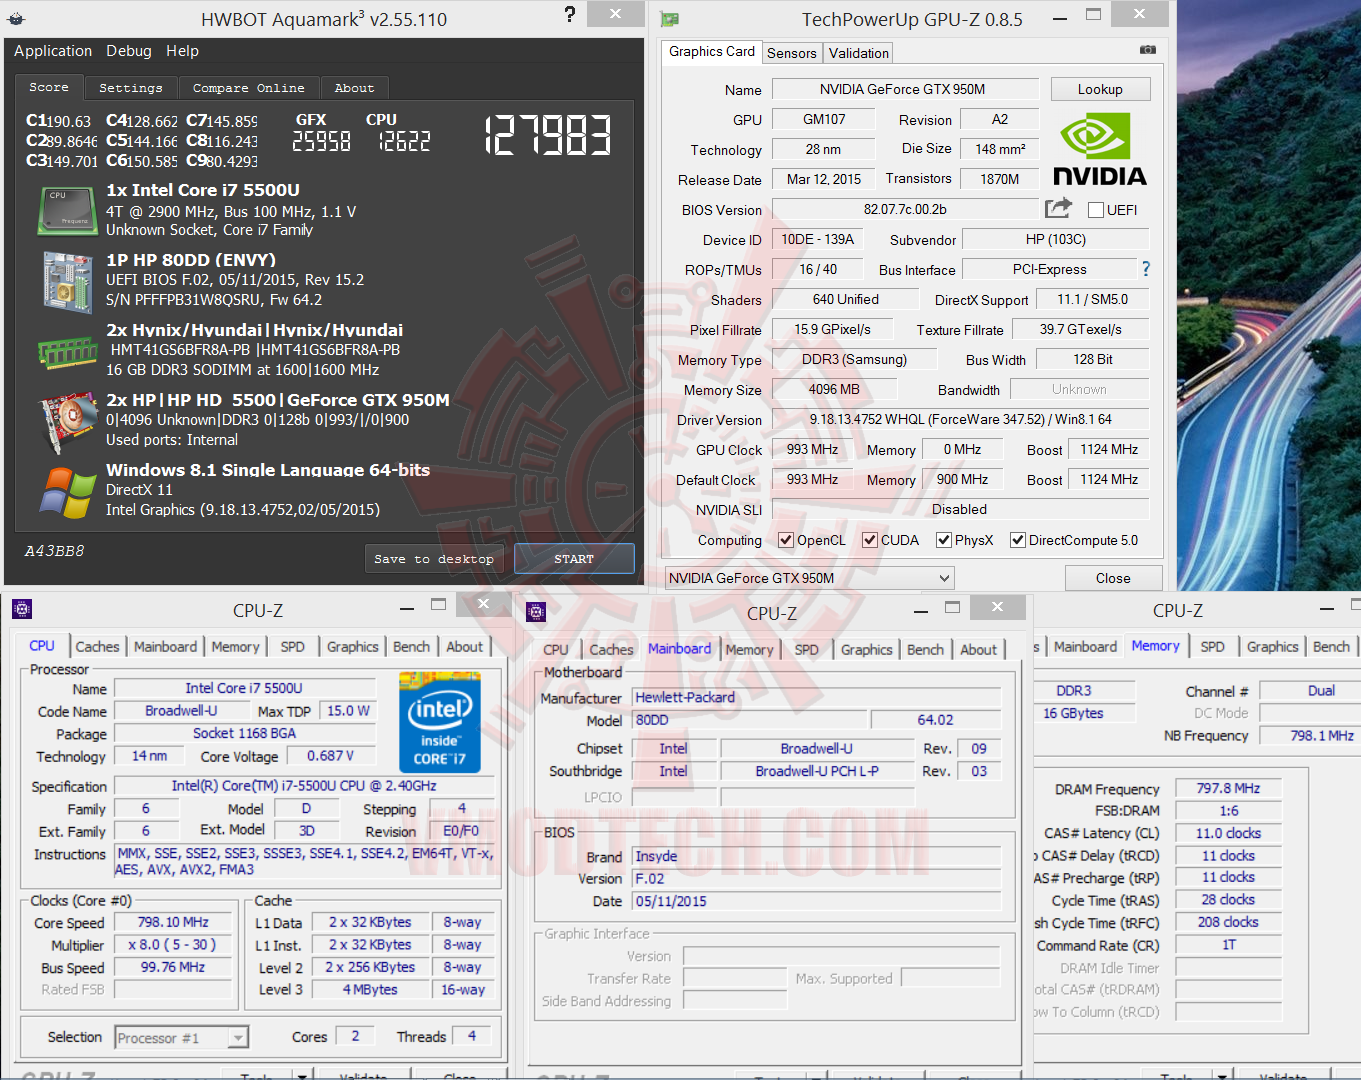Screen dimensions: 1361x1080
Task: Open Graphics tab in middle CPU-Z window
Action: (866, 650)
